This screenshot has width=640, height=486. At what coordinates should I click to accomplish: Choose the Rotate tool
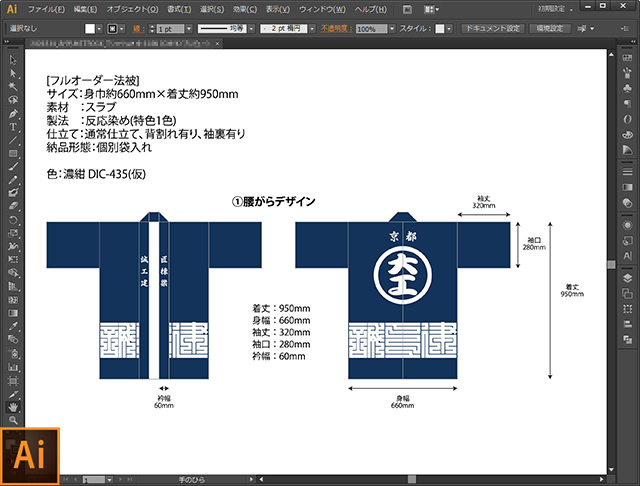click(x=13, y=220)
